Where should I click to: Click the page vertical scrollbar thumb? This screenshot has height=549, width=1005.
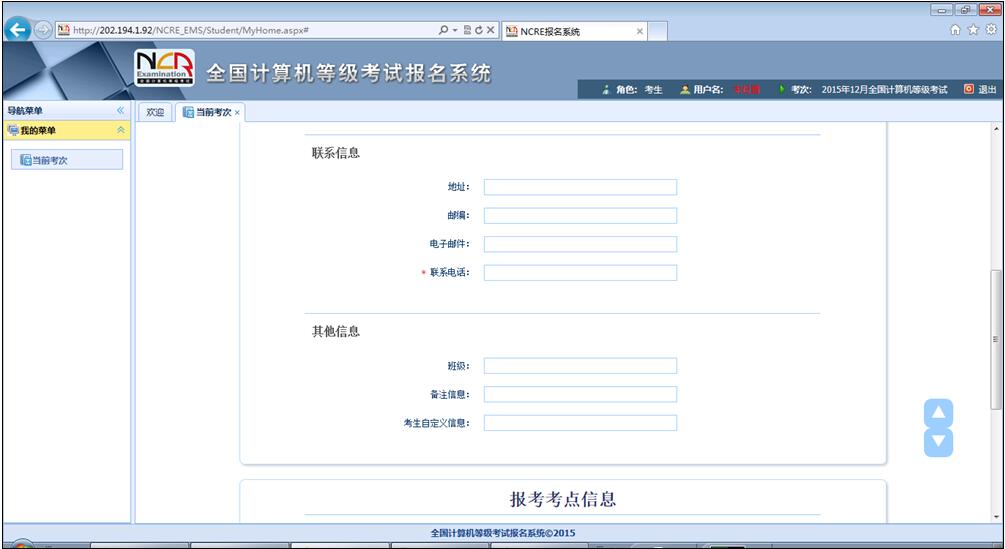(x=995, y=340)
